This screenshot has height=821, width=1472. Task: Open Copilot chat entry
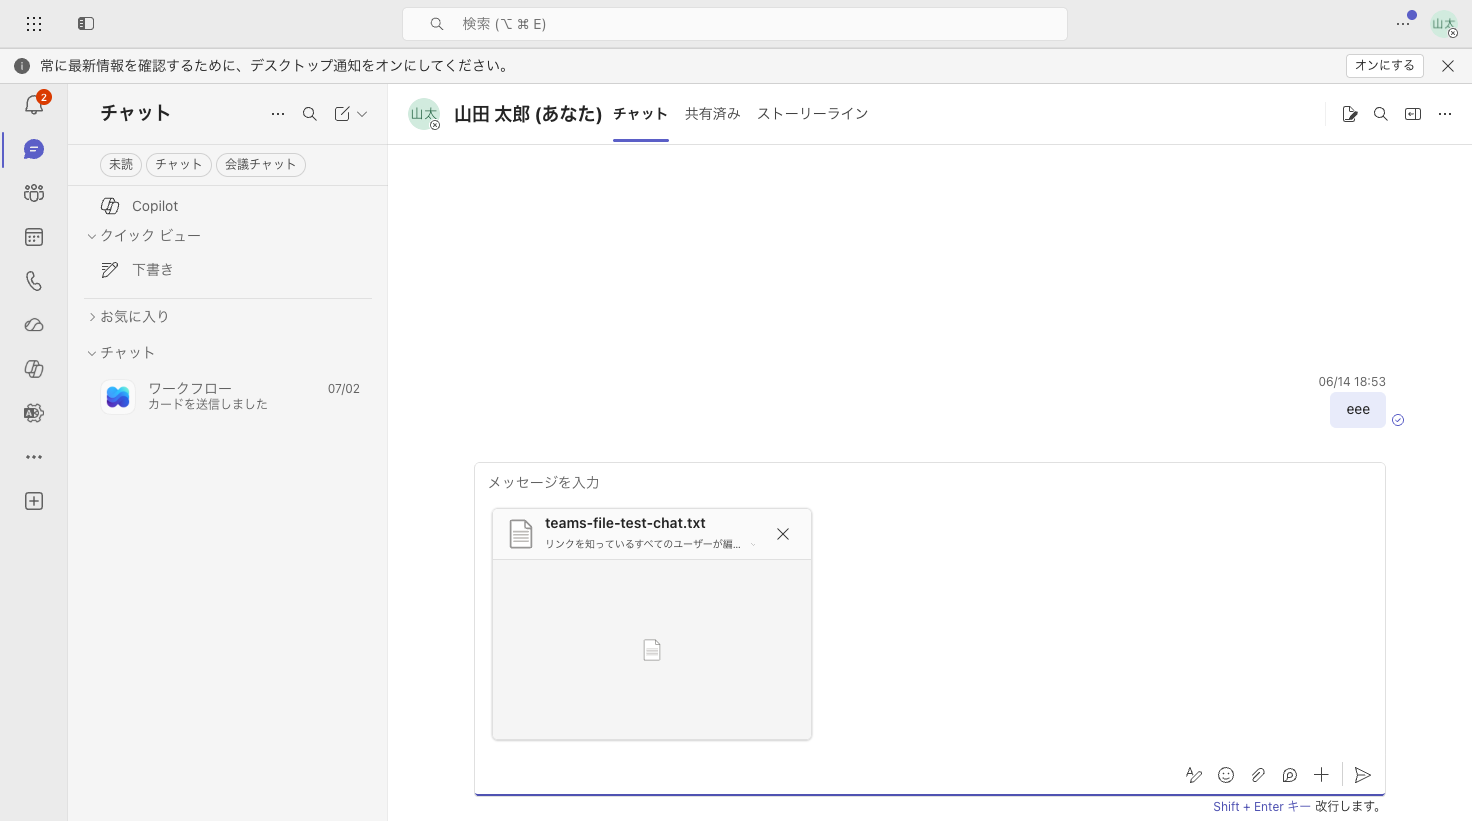pyautogui.click(x=228, y=206)
